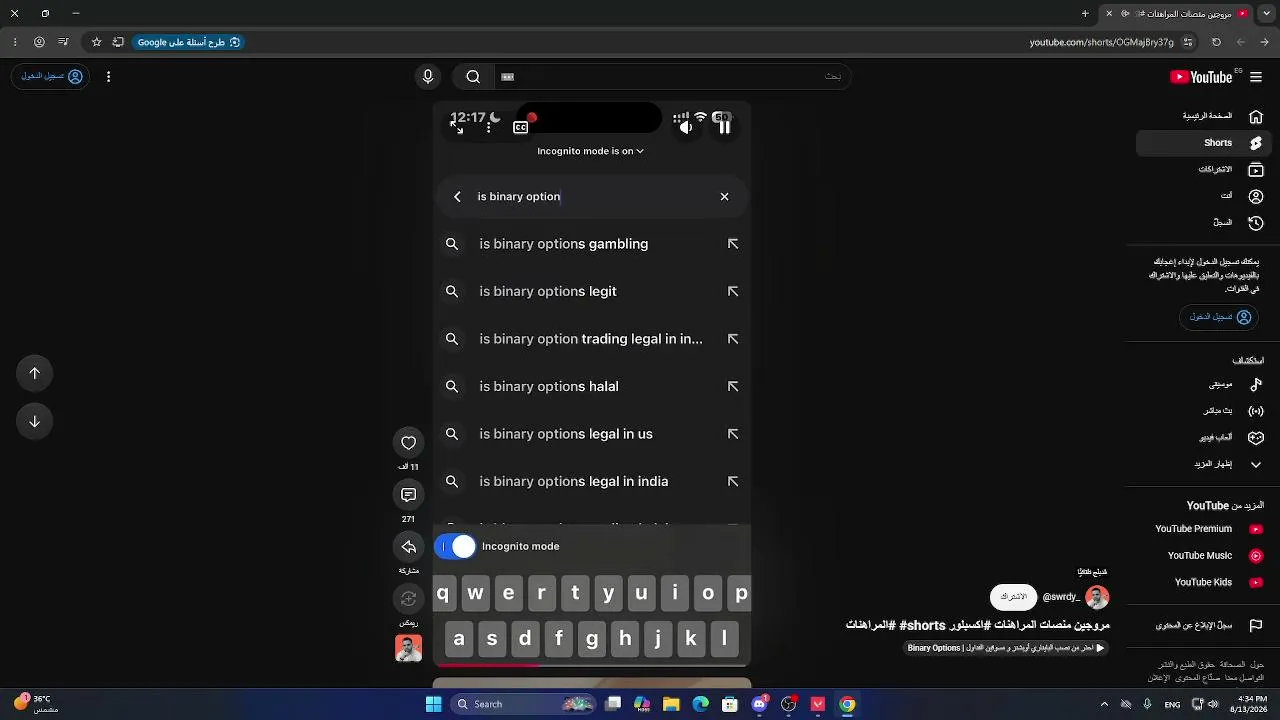The image size is (1280, 720).
Task: Show hidden system tray icons
Action: coord(1104,704)
